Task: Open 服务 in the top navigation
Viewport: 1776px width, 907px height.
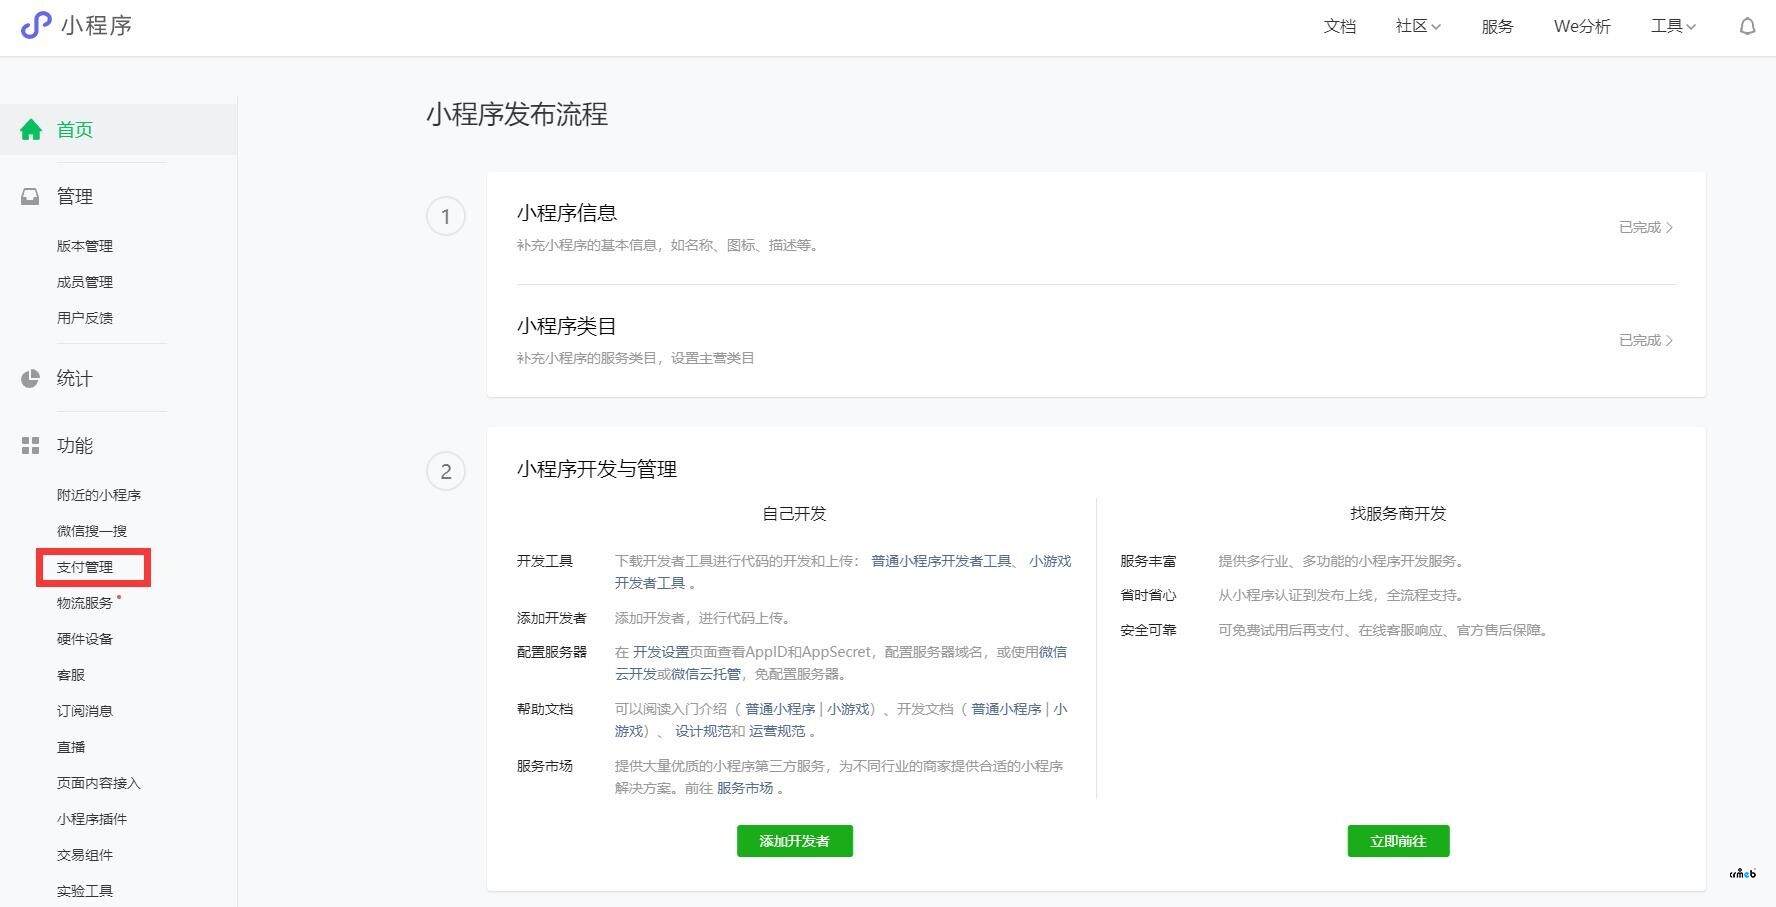Action: tap(1497, 26)
